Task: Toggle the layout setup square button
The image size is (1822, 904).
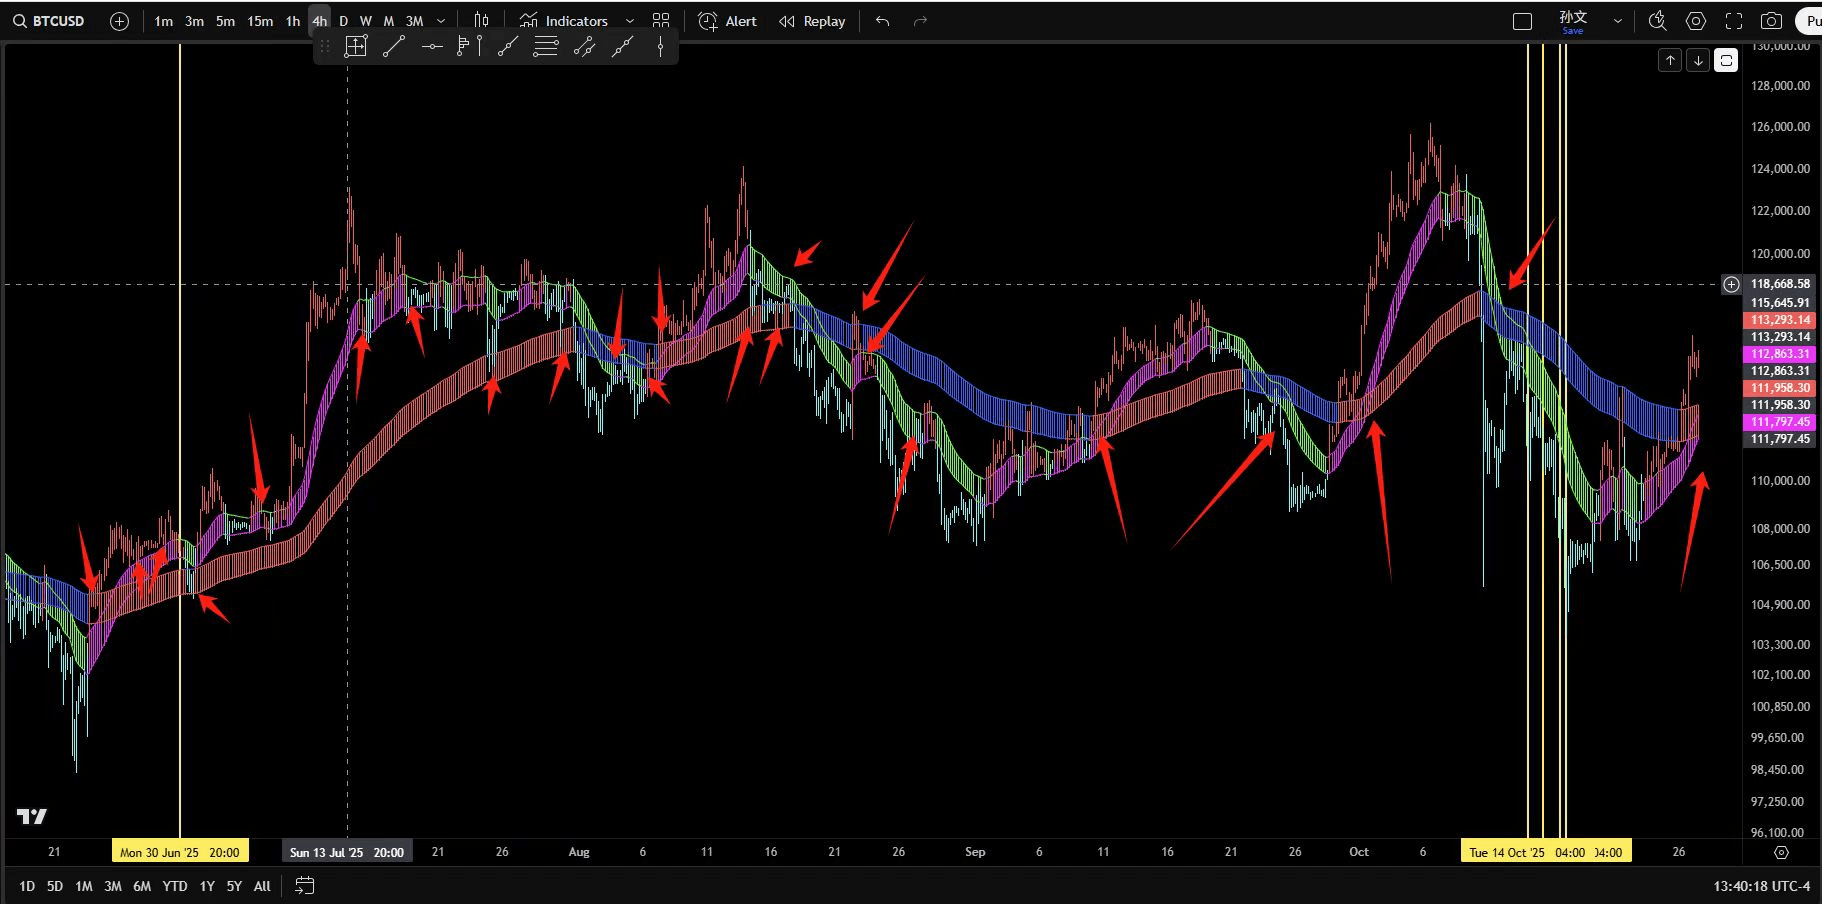Action: point(1522,21)
